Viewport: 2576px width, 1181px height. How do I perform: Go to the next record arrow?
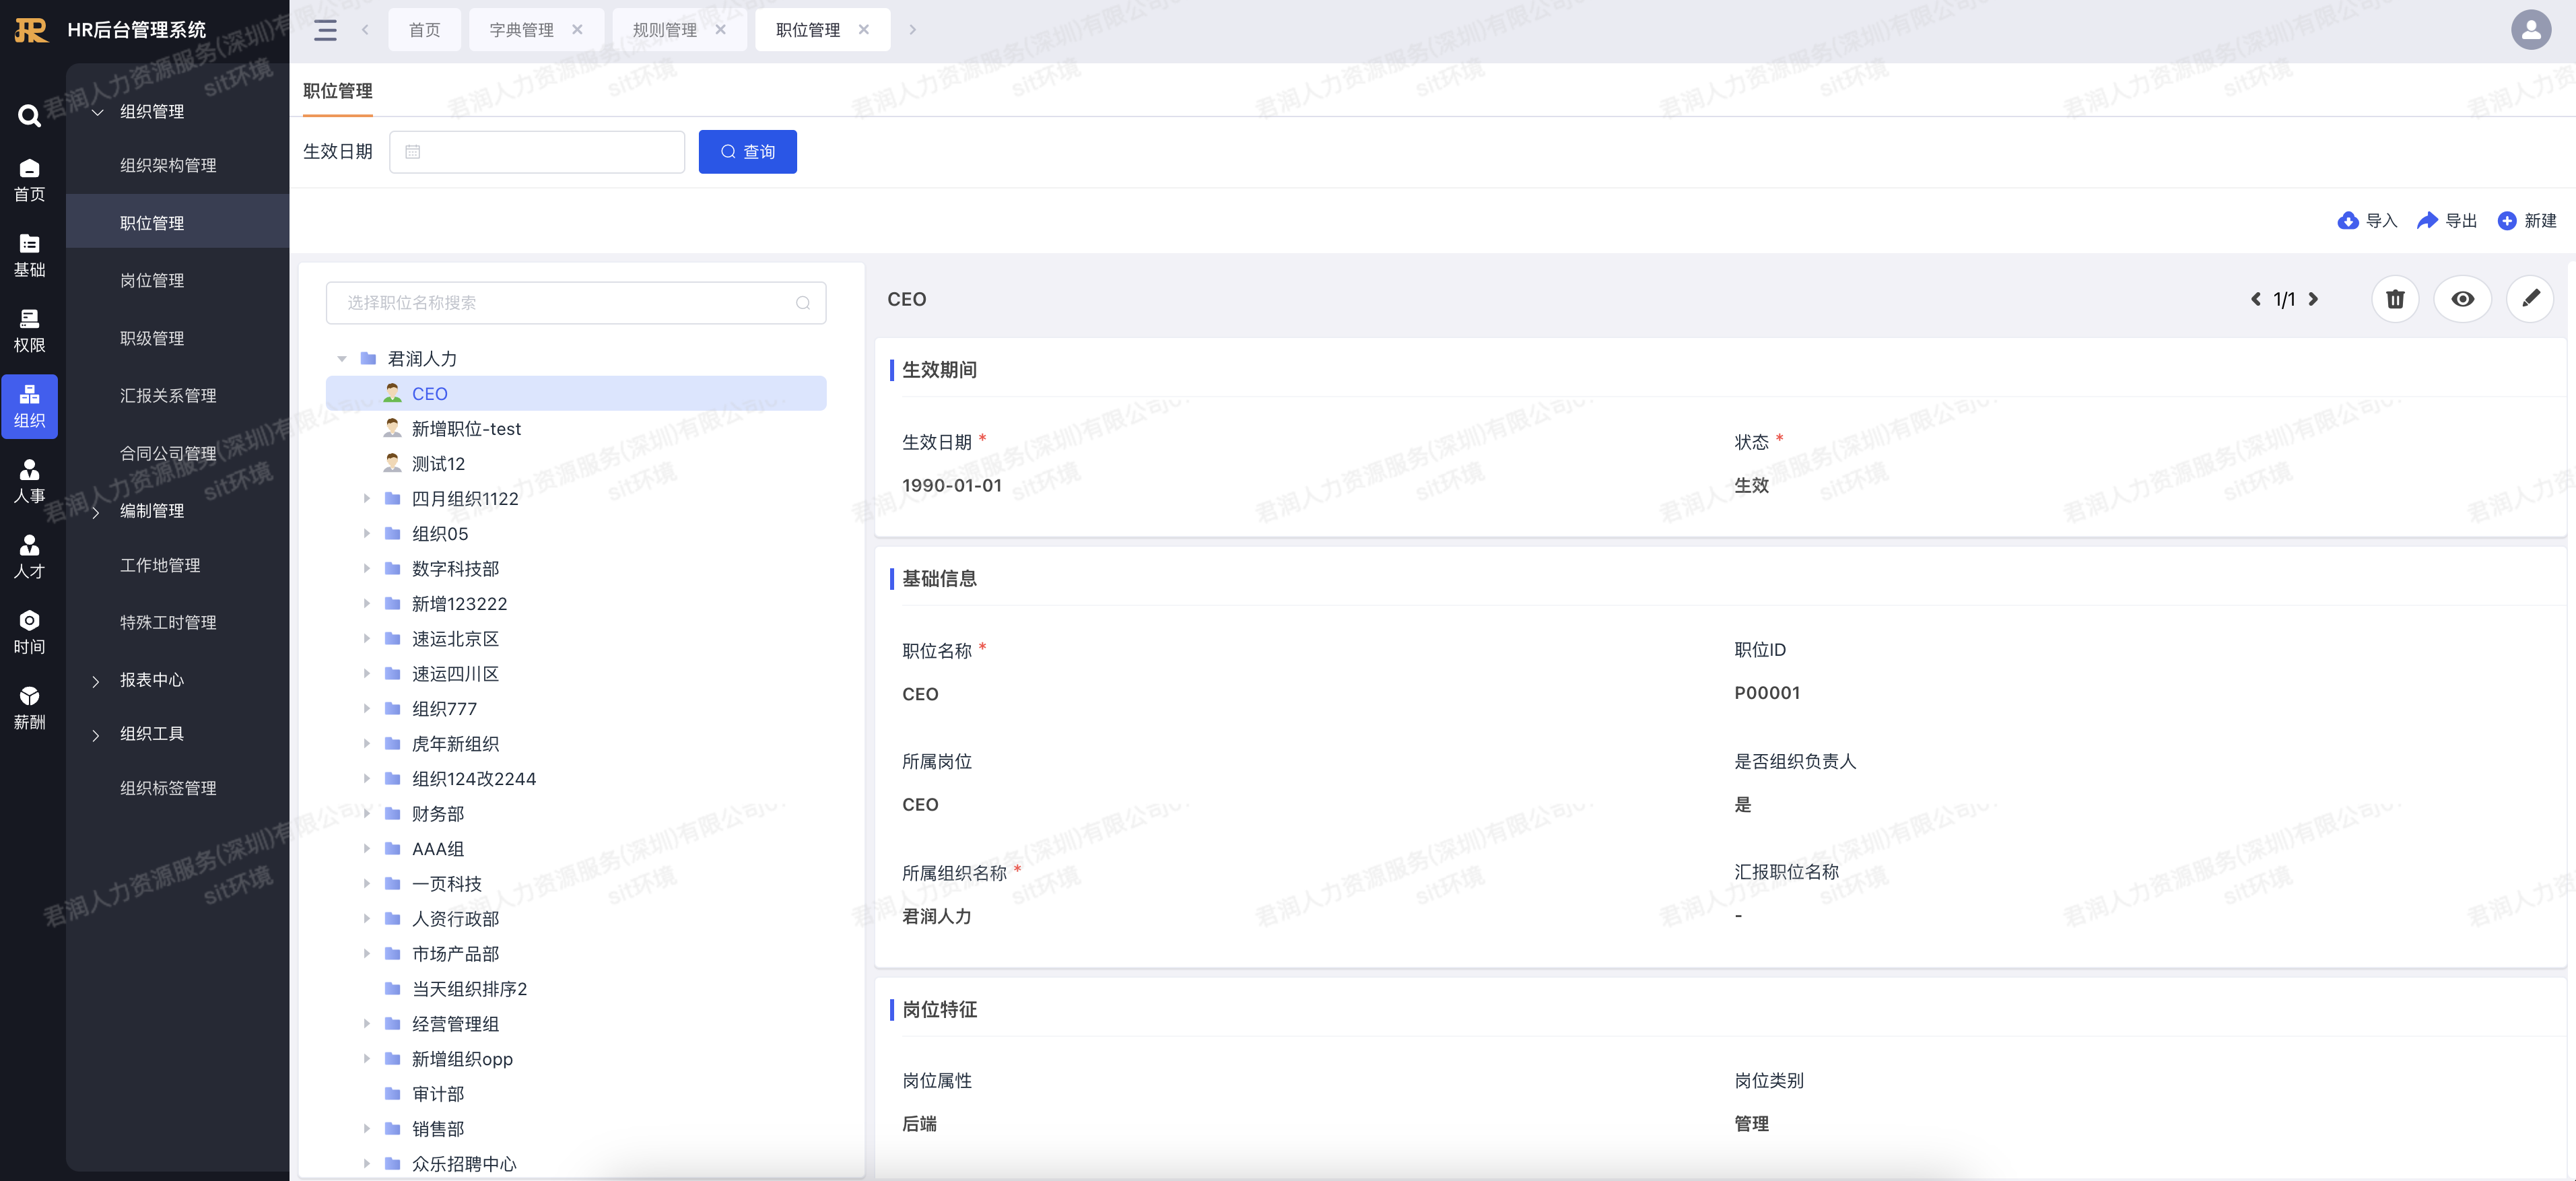(x=2313, y=299)
